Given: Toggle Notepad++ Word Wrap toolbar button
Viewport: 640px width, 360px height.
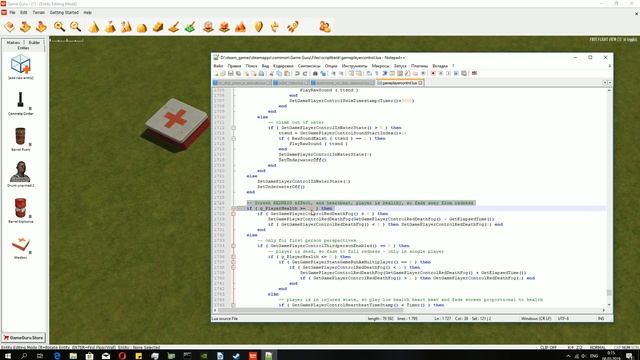Looking at the screenshot, I should coord(369,73).
